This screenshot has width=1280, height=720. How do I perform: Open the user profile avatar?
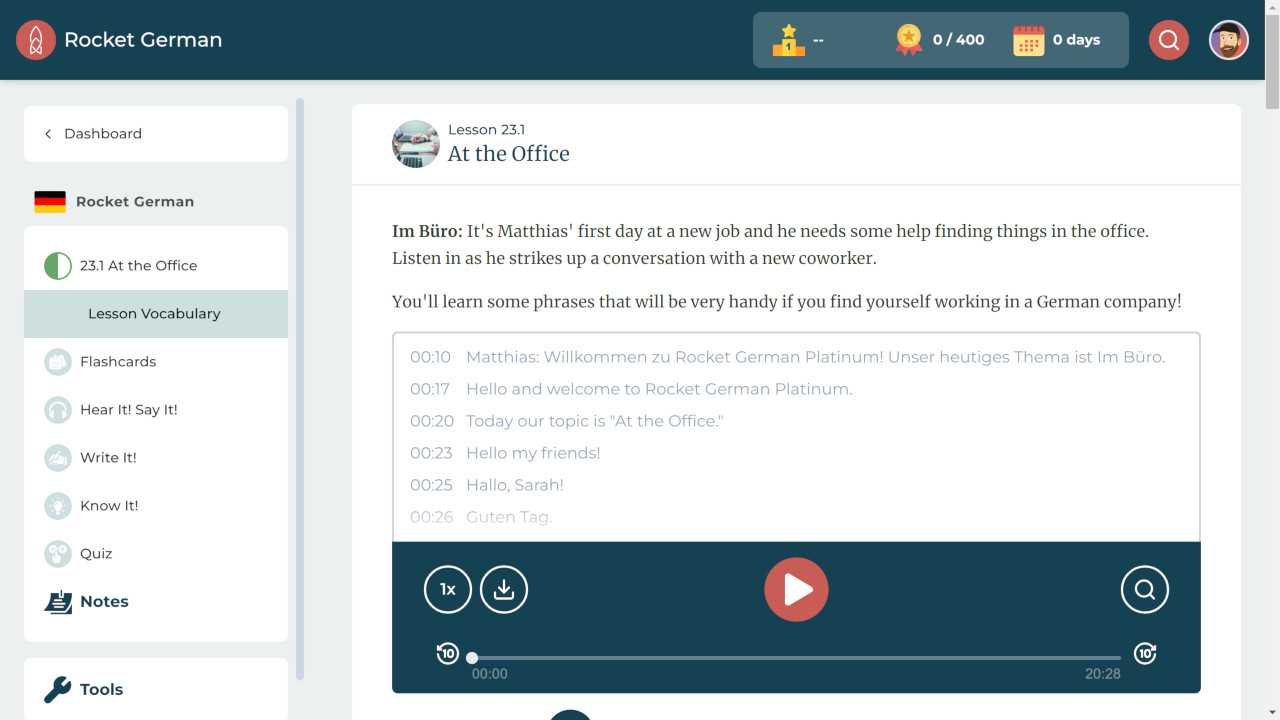1228,40
